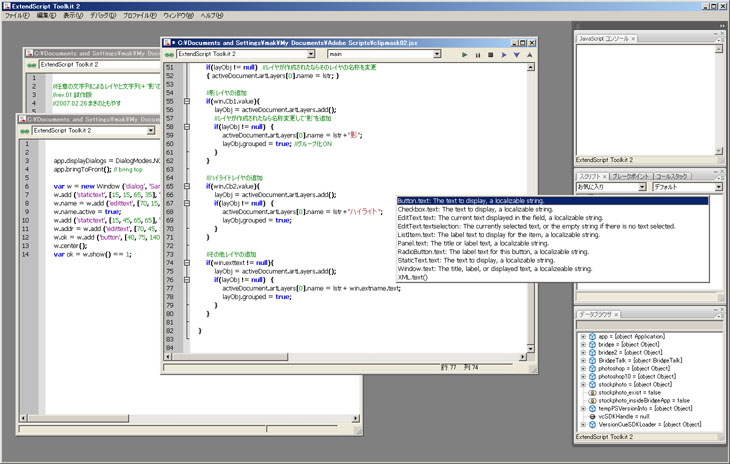Expand the tempPSVersionInfo tree node
This screenshot has width=730, height=464.
pyautogui.click(x=583, y=409)
